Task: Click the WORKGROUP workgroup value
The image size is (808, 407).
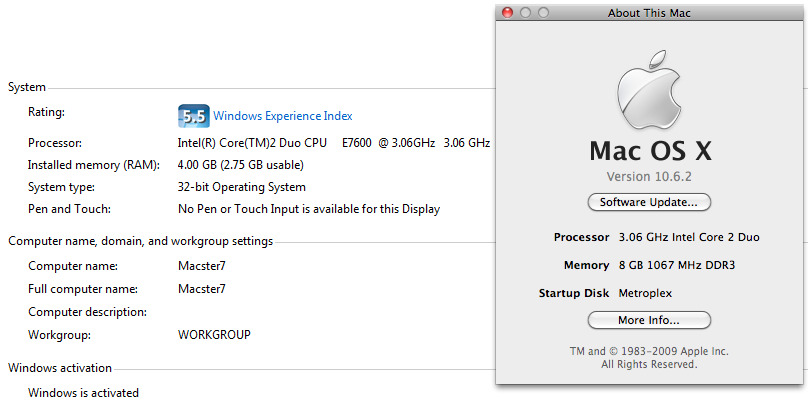Action: 214,335
